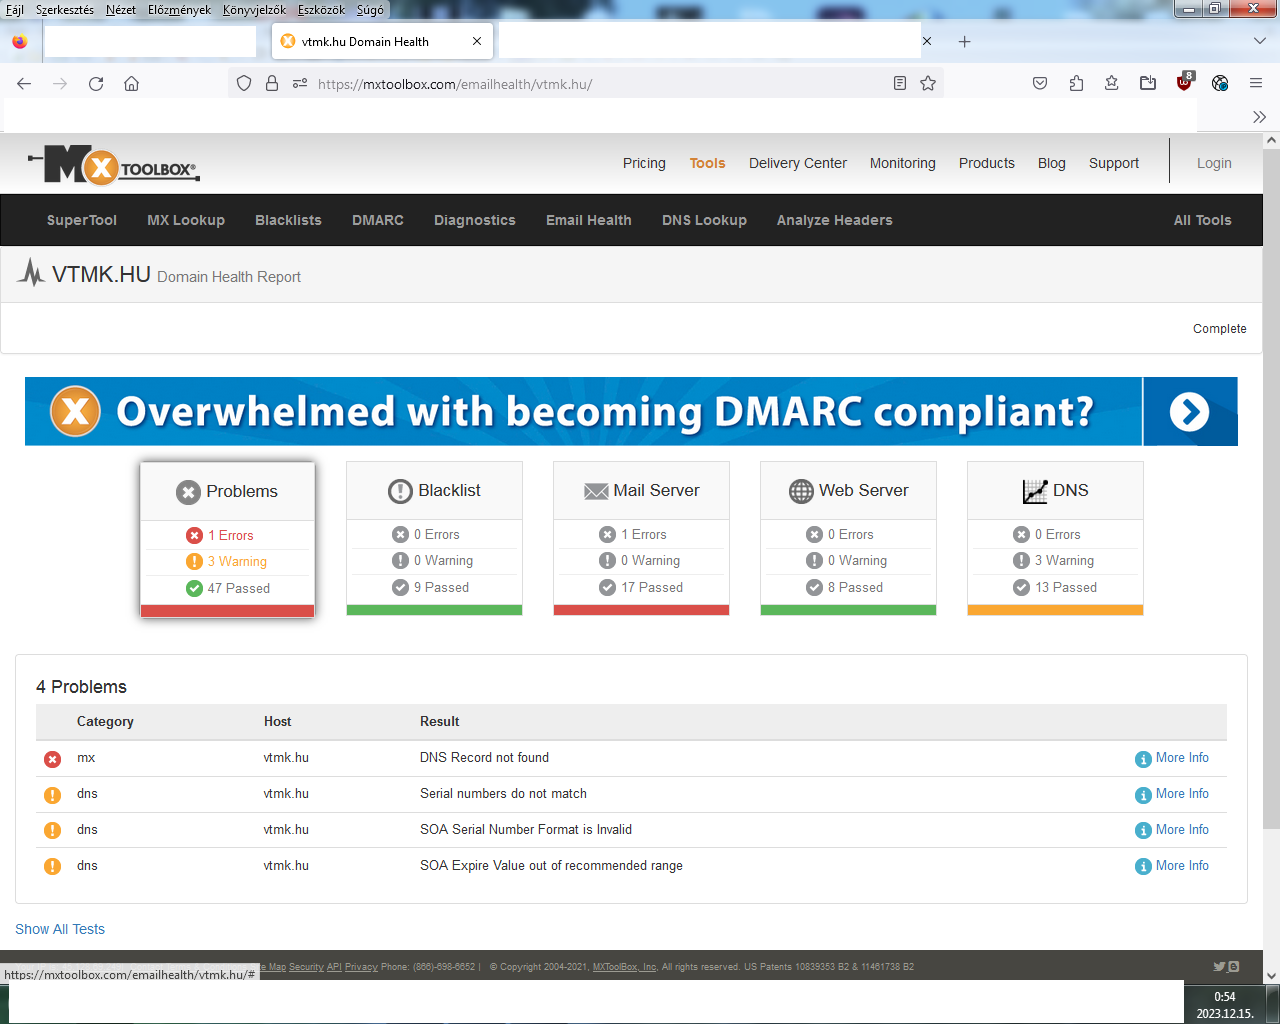Image resolution: width=1280 pixels, height=1024 pixels.
Task: Open the SuperTool navigation item
Action: click(82, 220)
